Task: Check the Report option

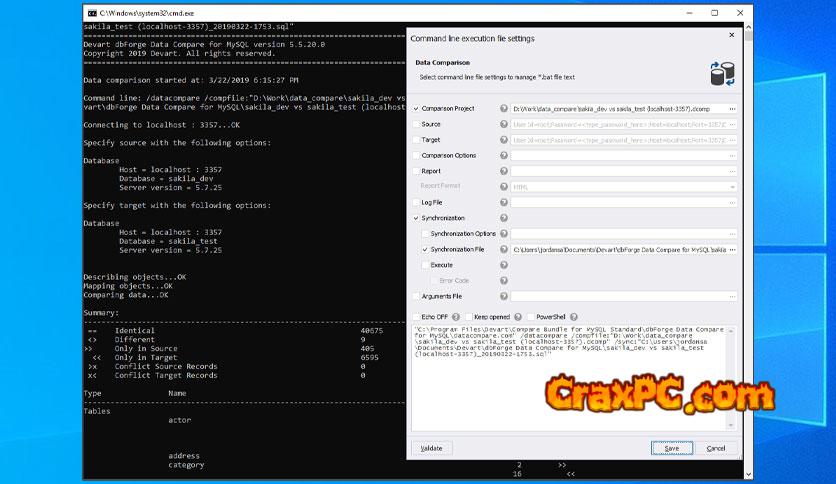Action: pyautogui.click(x=417, y=171)
